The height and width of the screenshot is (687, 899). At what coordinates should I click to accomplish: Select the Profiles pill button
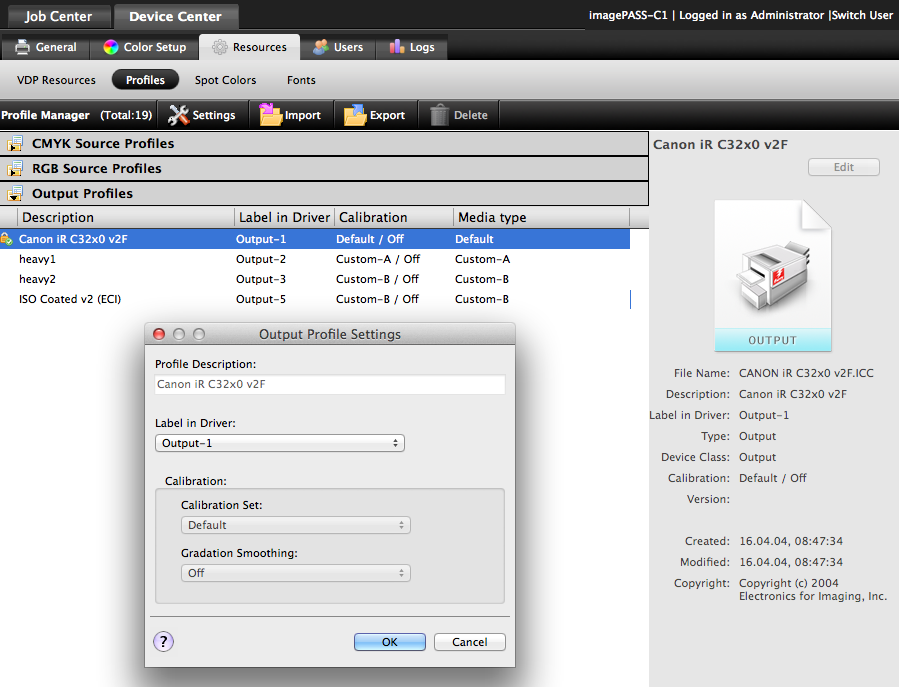[x=145, y=80]
